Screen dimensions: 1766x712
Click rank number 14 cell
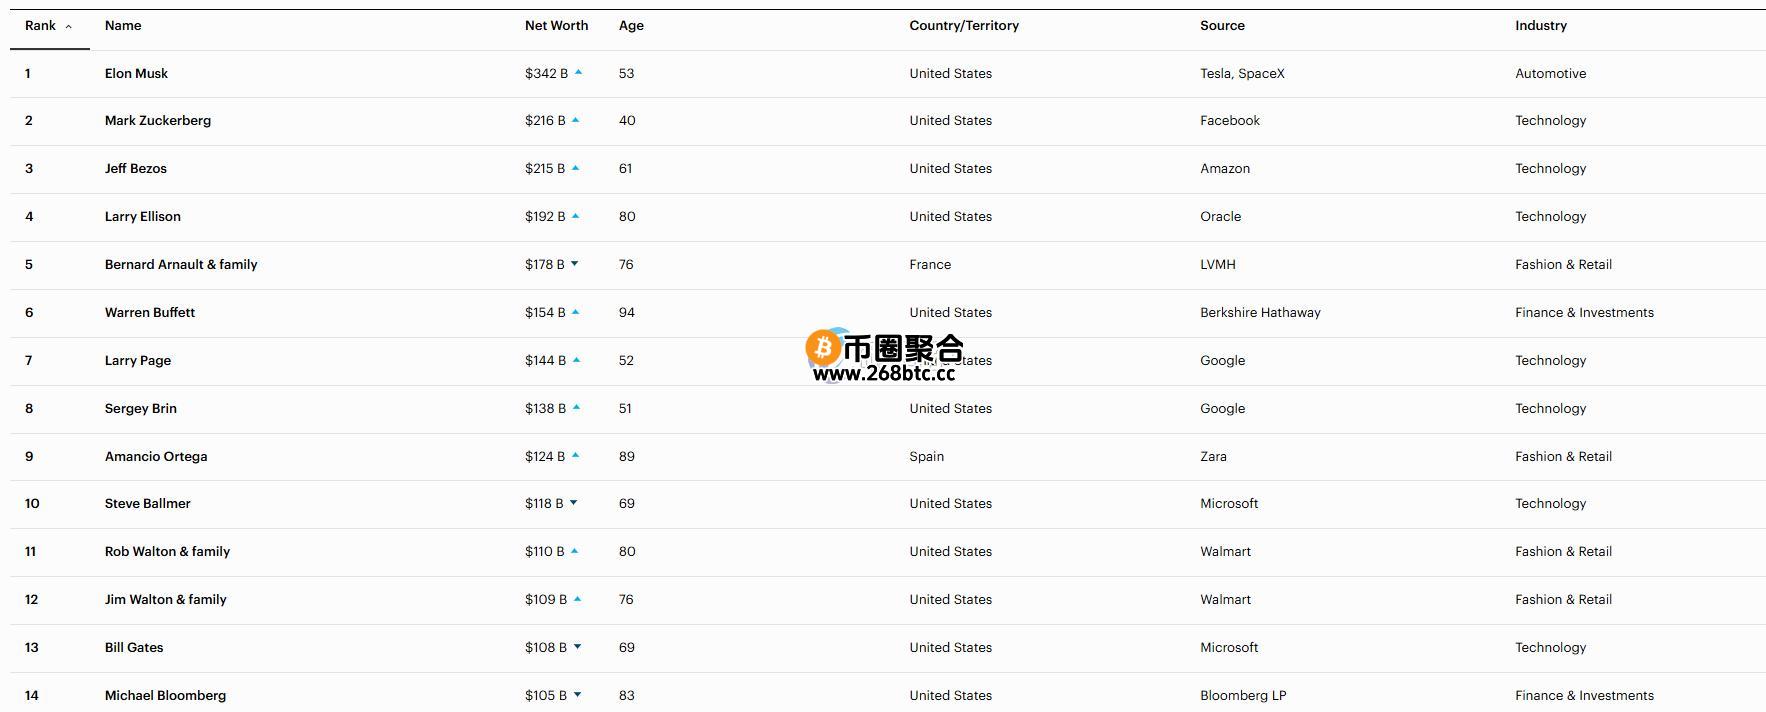coord(32,696)
